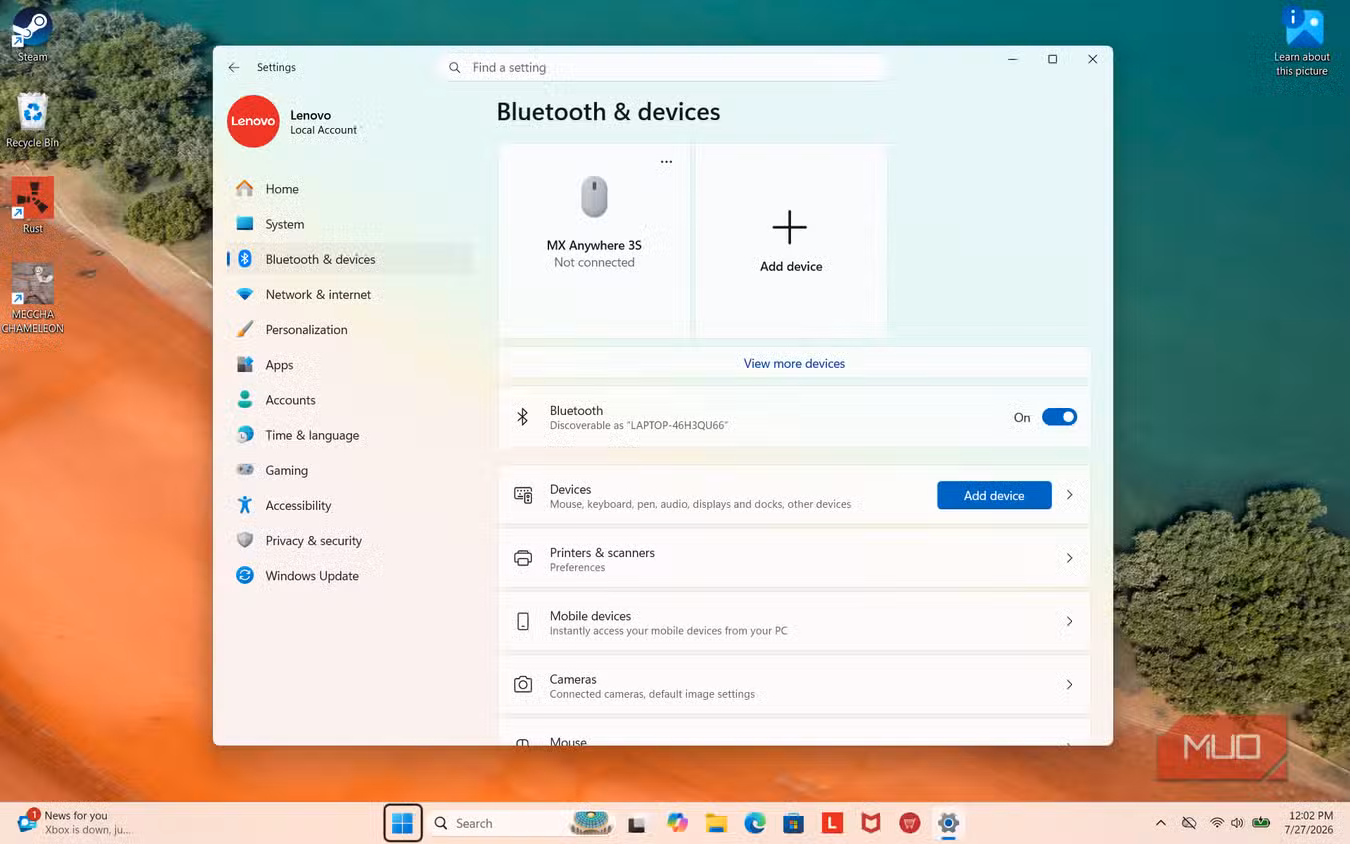
Task: Maximize the Settings window
Action: tap(1052, 60)
